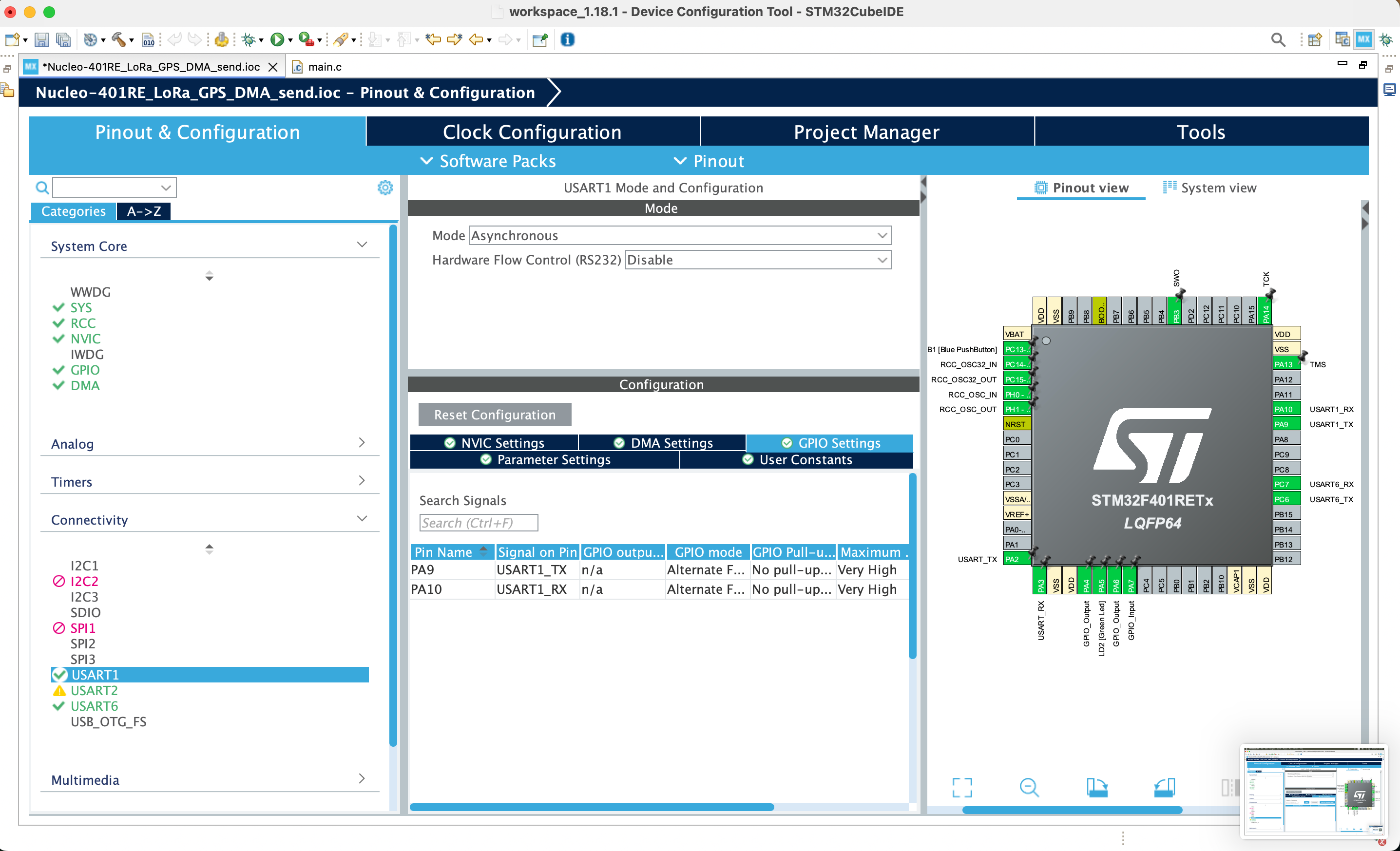Click the Save icon in toolbar

tap(41, 40)
